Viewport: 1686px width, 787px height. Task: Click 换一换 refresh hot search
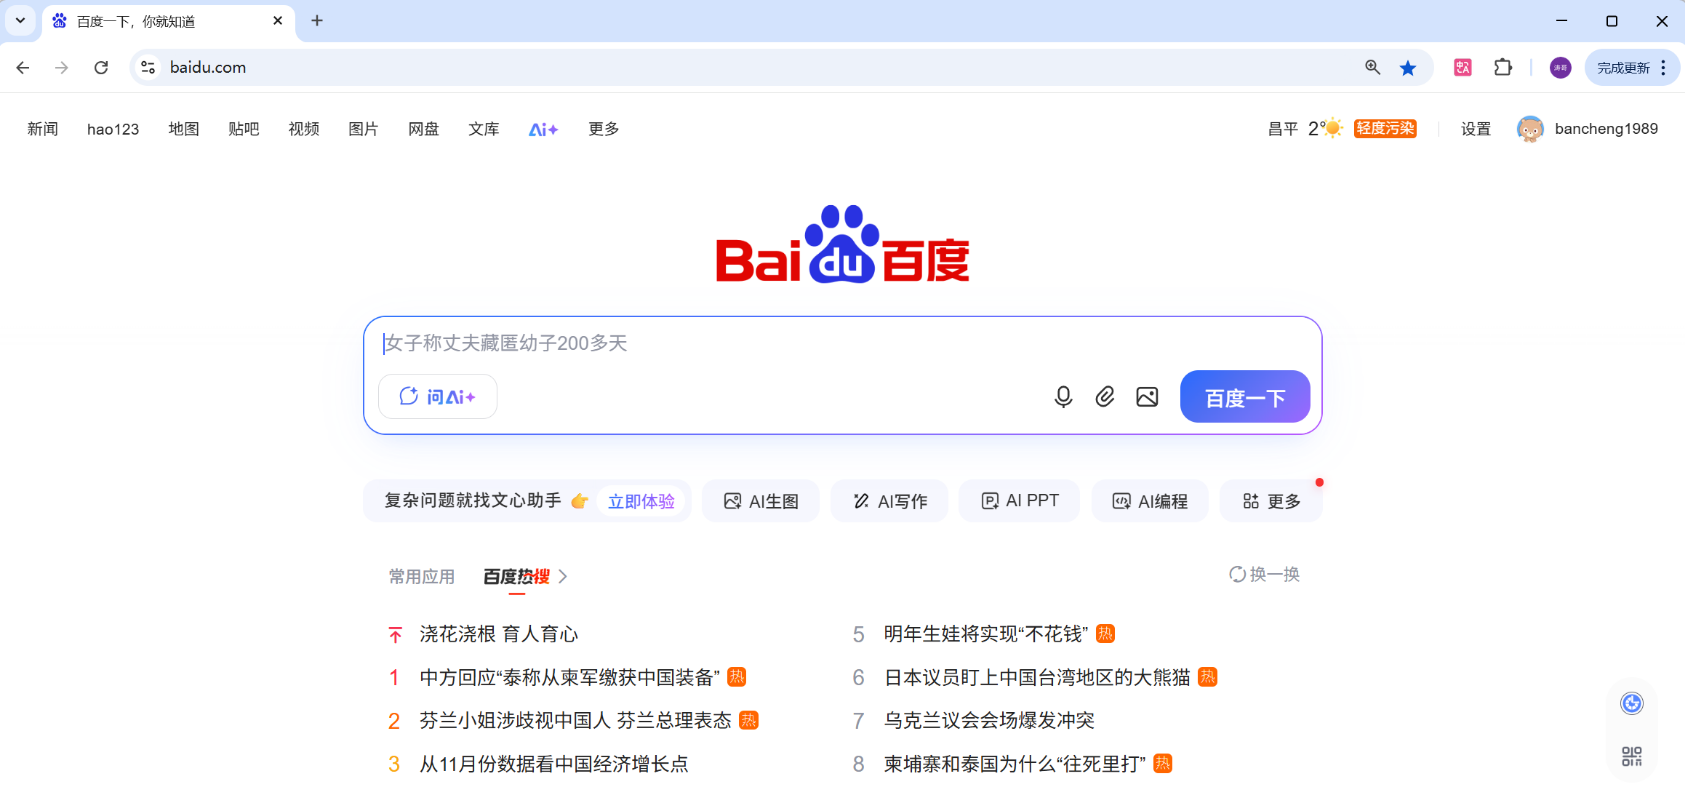tap(1264, 574)
